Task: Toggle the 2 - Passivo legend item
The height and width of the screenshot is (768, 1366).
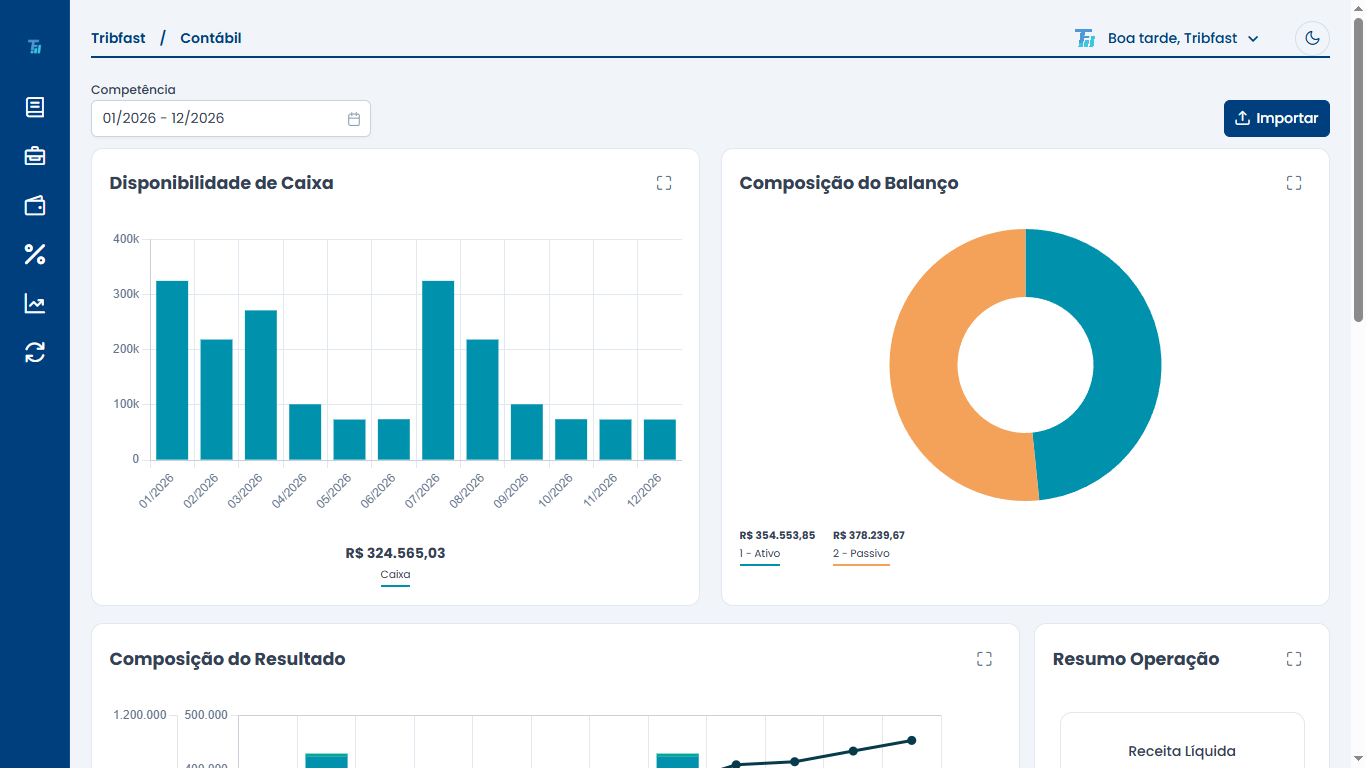Action: coord(861,554)
